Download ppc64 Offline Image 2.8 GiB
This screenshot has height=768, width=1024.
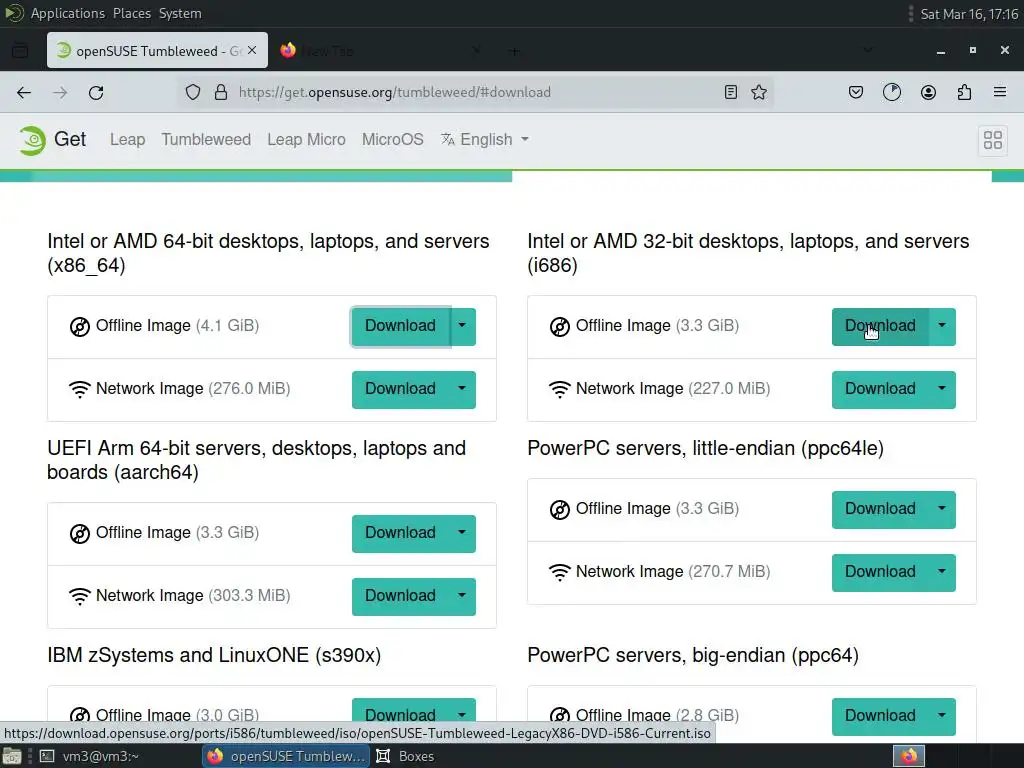(x=880, y=716)
